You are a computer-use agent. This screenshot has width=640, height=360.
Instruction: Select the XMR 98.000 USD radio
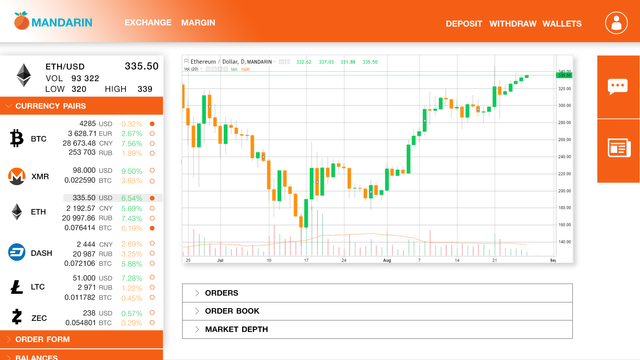click(x=152, y=170)
